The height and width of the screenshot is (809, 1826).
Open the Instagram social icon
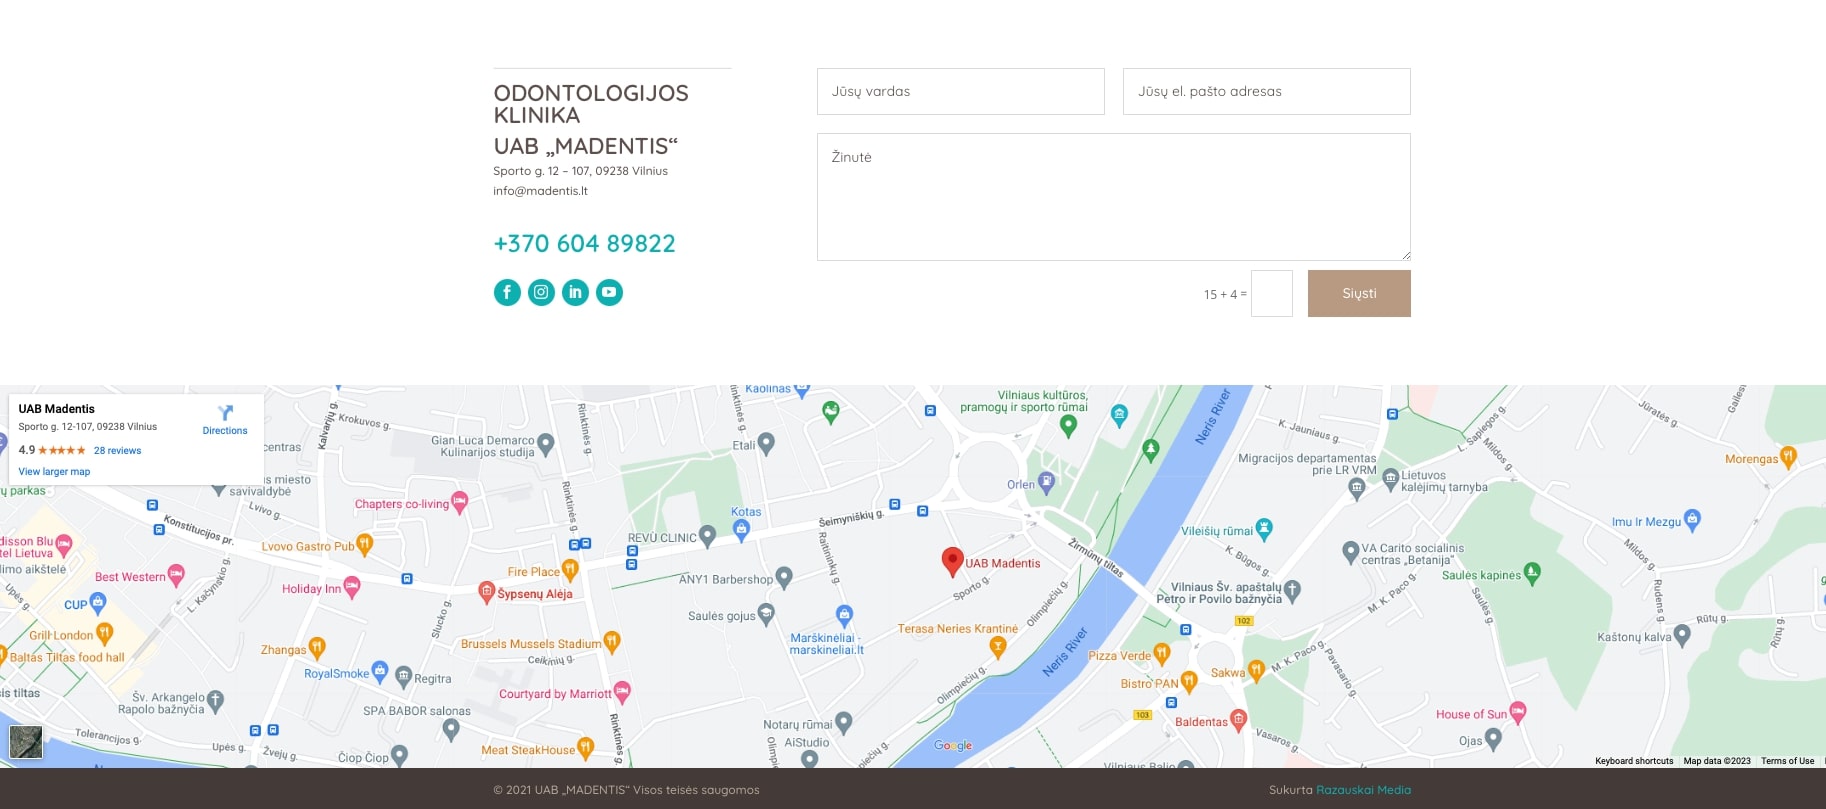pos(541,292)
